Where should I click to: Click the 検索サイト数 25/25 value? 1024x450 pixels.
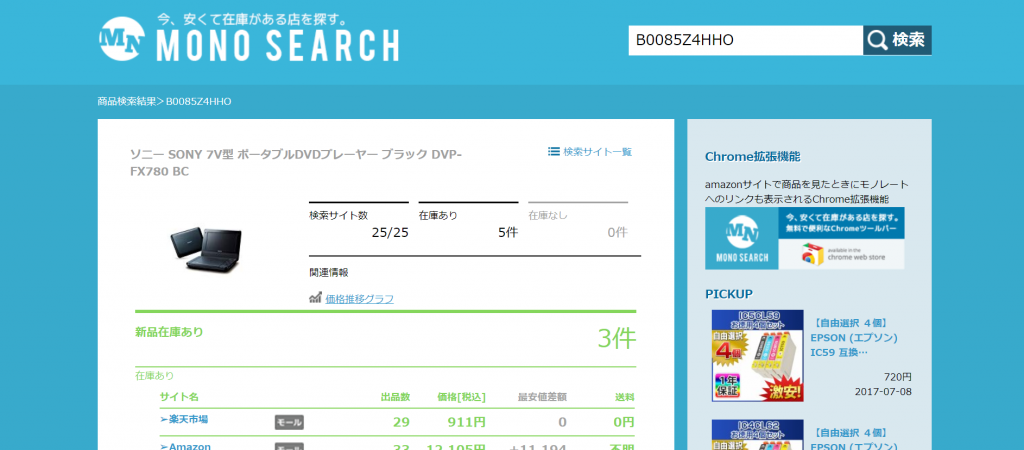click(x=390, y=232)
